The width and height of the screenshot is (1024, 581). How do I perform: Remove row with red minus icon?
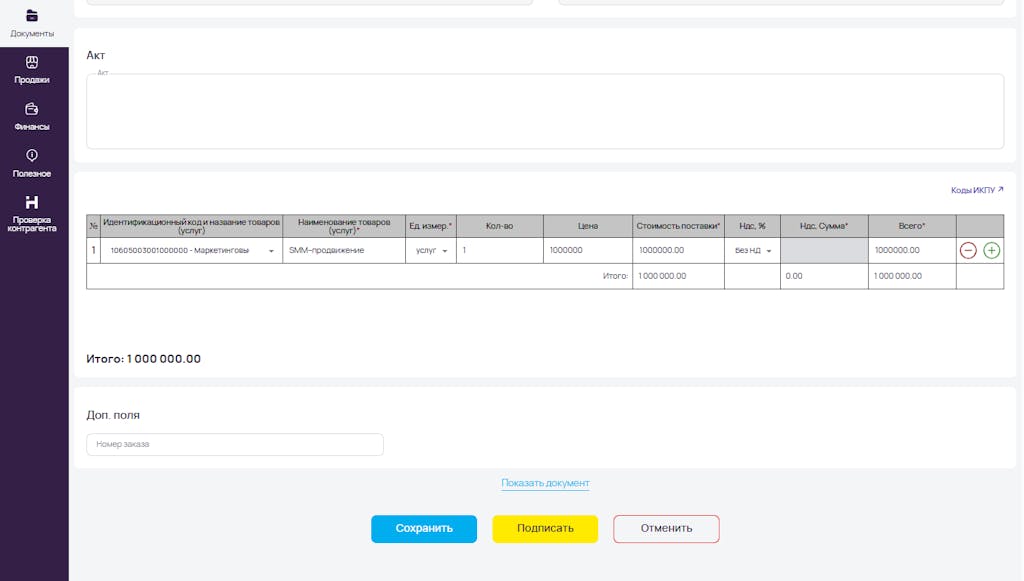pyautogui.click(x=968, y=251)
